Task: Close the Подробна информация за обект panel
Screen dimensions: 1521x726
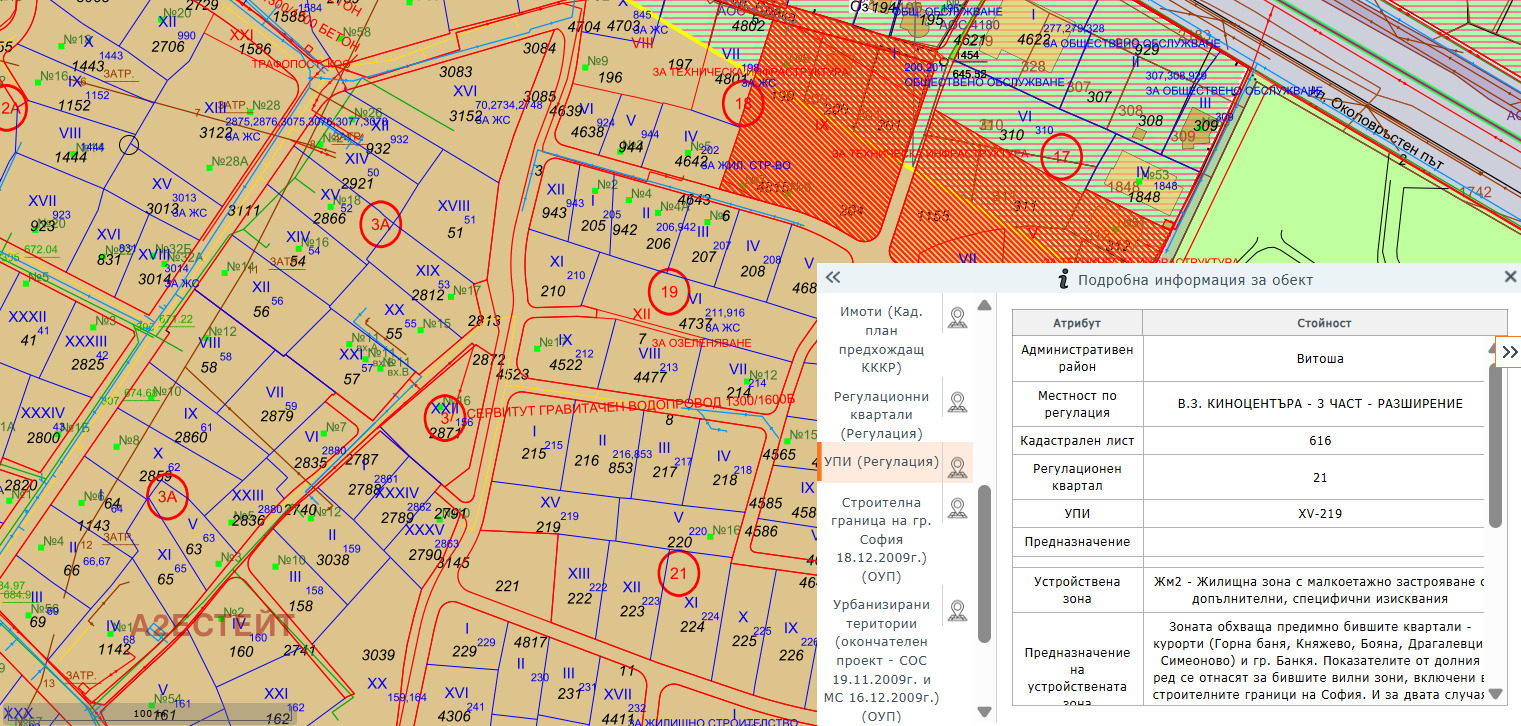Action: 1510,277
